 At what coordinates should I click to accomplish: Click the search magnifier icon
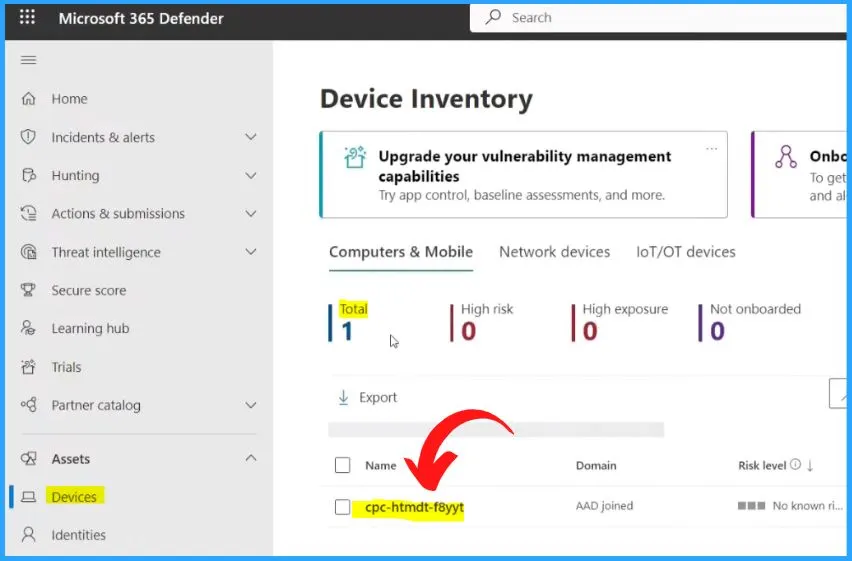[x=493, y=17]
